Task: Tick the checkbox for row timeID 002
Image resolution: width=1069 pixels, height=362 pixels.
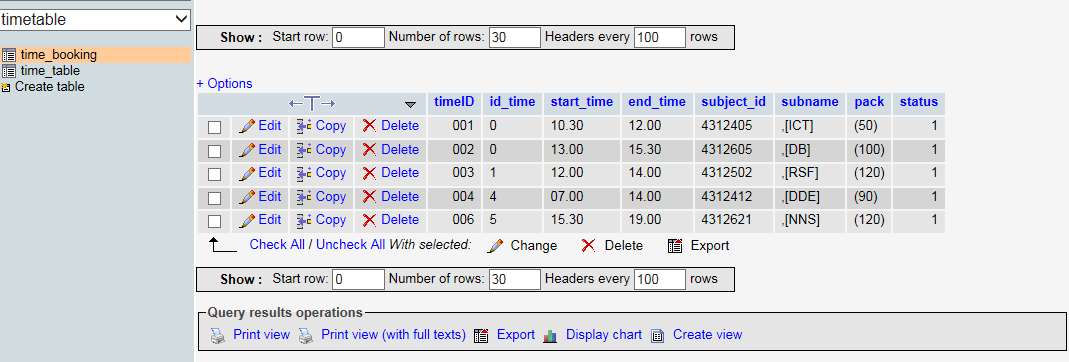Action: (215, 151)
